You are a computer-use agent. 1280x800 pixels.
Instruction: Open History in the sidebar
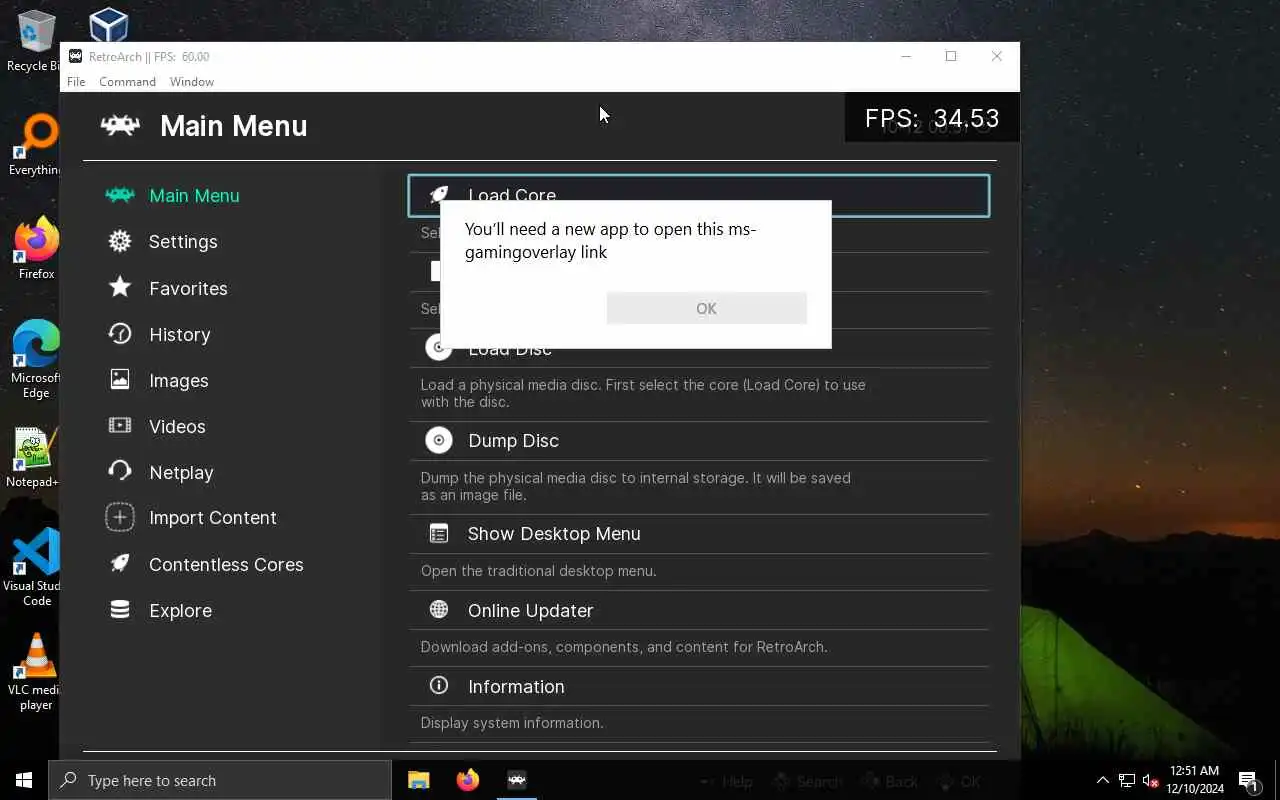click(x=180, y=334)
